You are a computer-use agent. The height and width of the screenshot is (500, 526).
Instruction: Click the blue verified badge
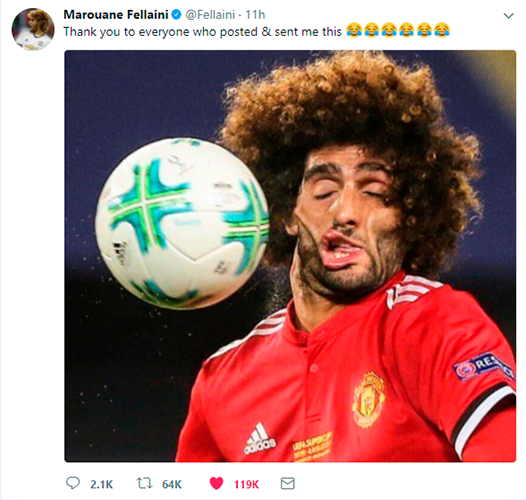[x=176, y=15]
